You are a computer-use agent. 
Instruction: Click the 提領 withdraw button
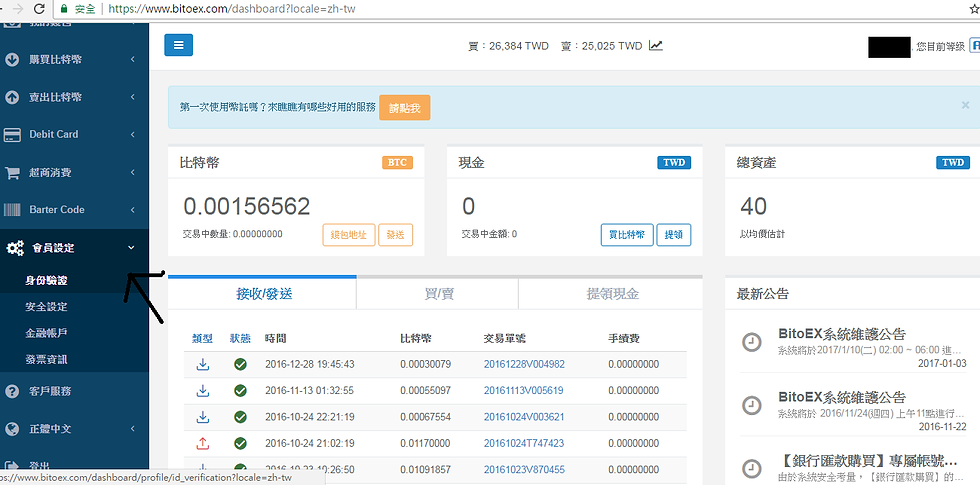(674, 235)
